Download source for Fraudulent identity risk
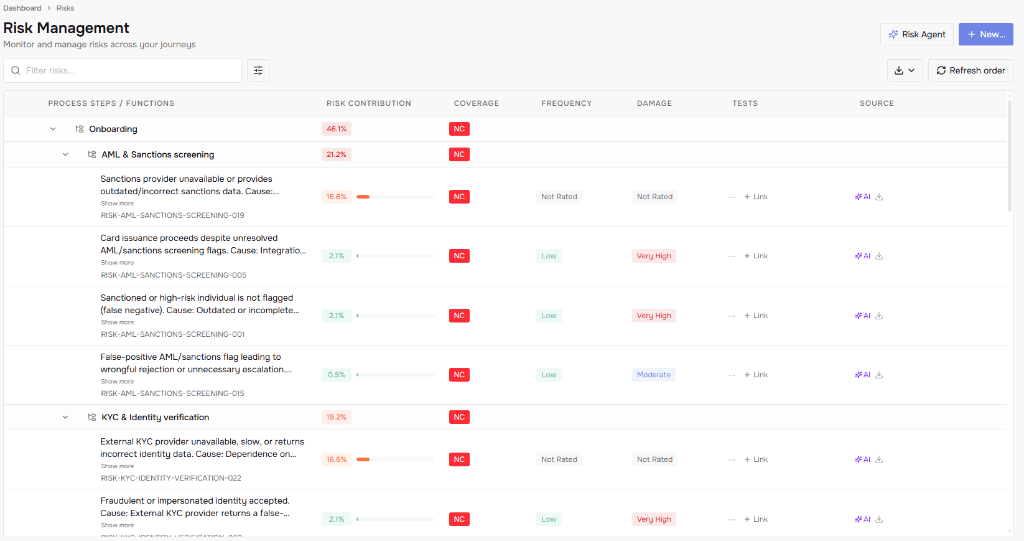 (879, 519)
